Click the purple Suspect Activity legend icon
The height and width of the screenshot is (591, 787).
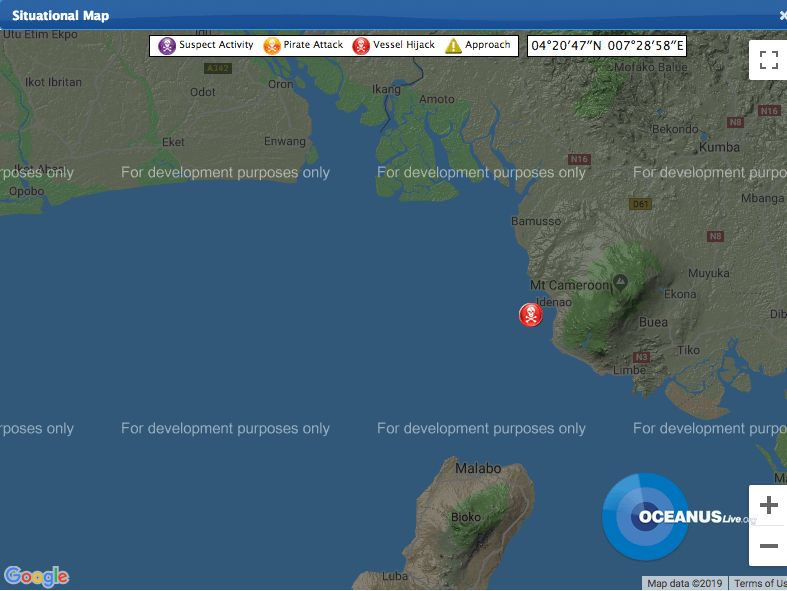point(167,46)
